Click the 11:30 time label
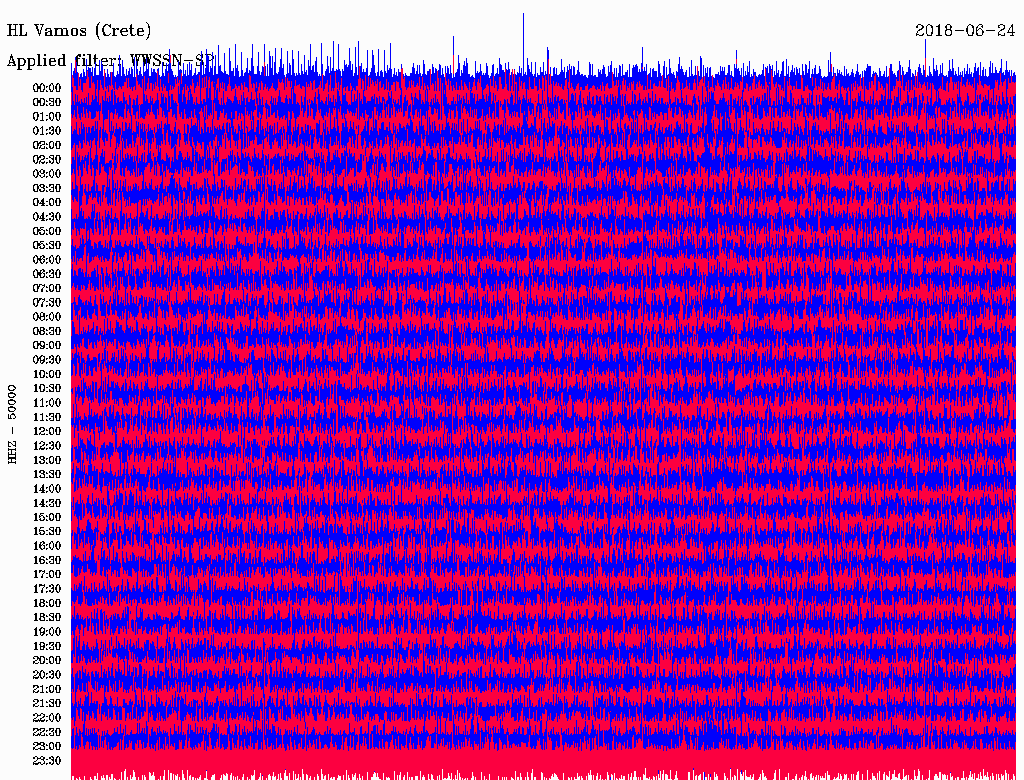 point(47,417)
